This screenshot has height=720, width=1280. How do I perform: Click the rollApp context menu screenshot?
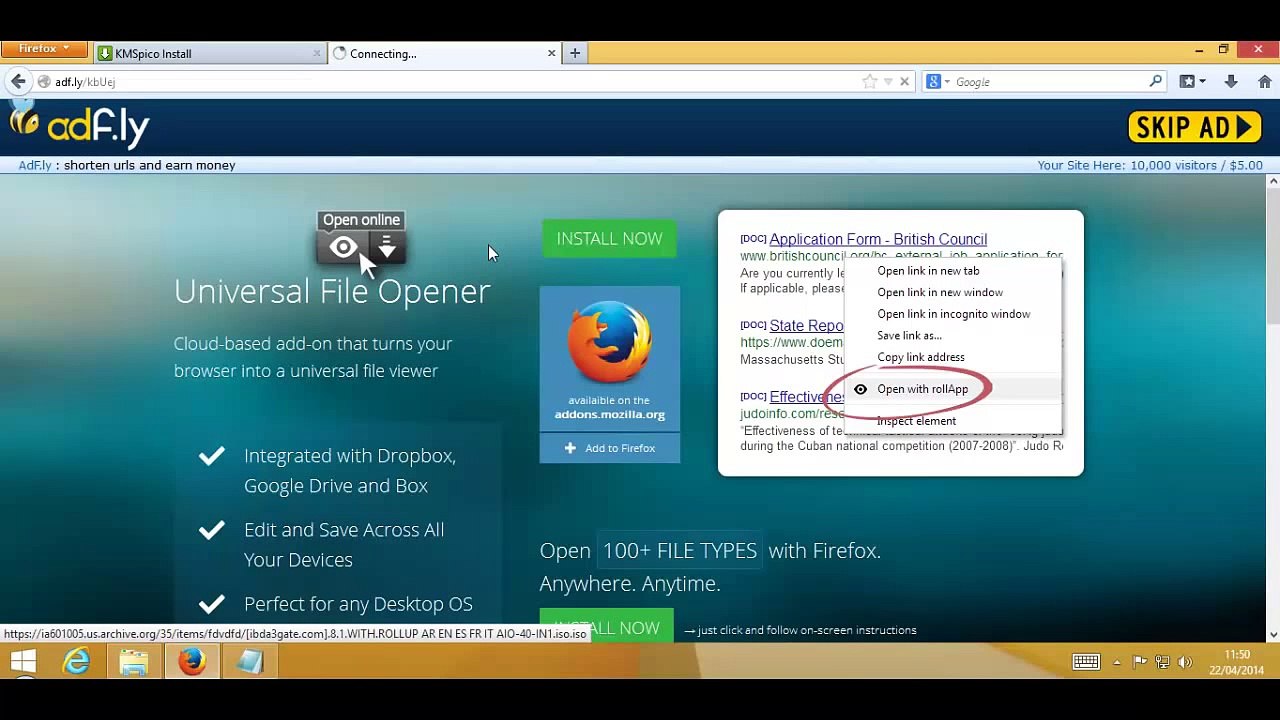point(901,342)
